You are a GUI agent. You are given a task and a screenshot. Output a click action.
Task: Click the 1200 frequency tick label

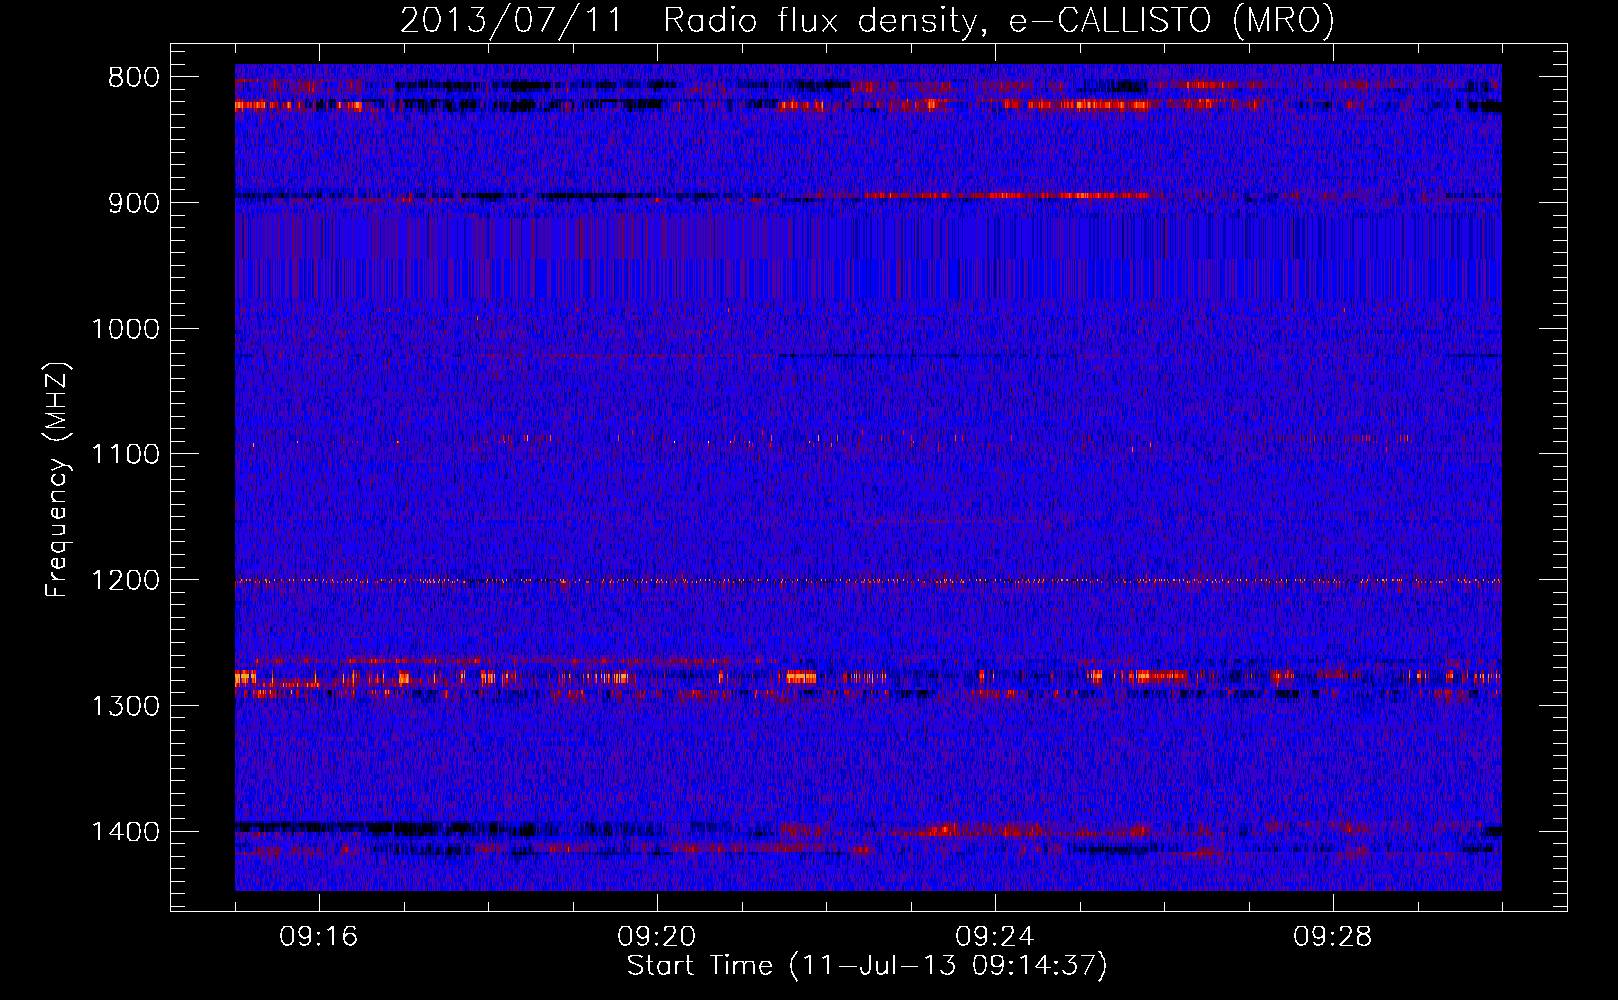pos(125,581)
